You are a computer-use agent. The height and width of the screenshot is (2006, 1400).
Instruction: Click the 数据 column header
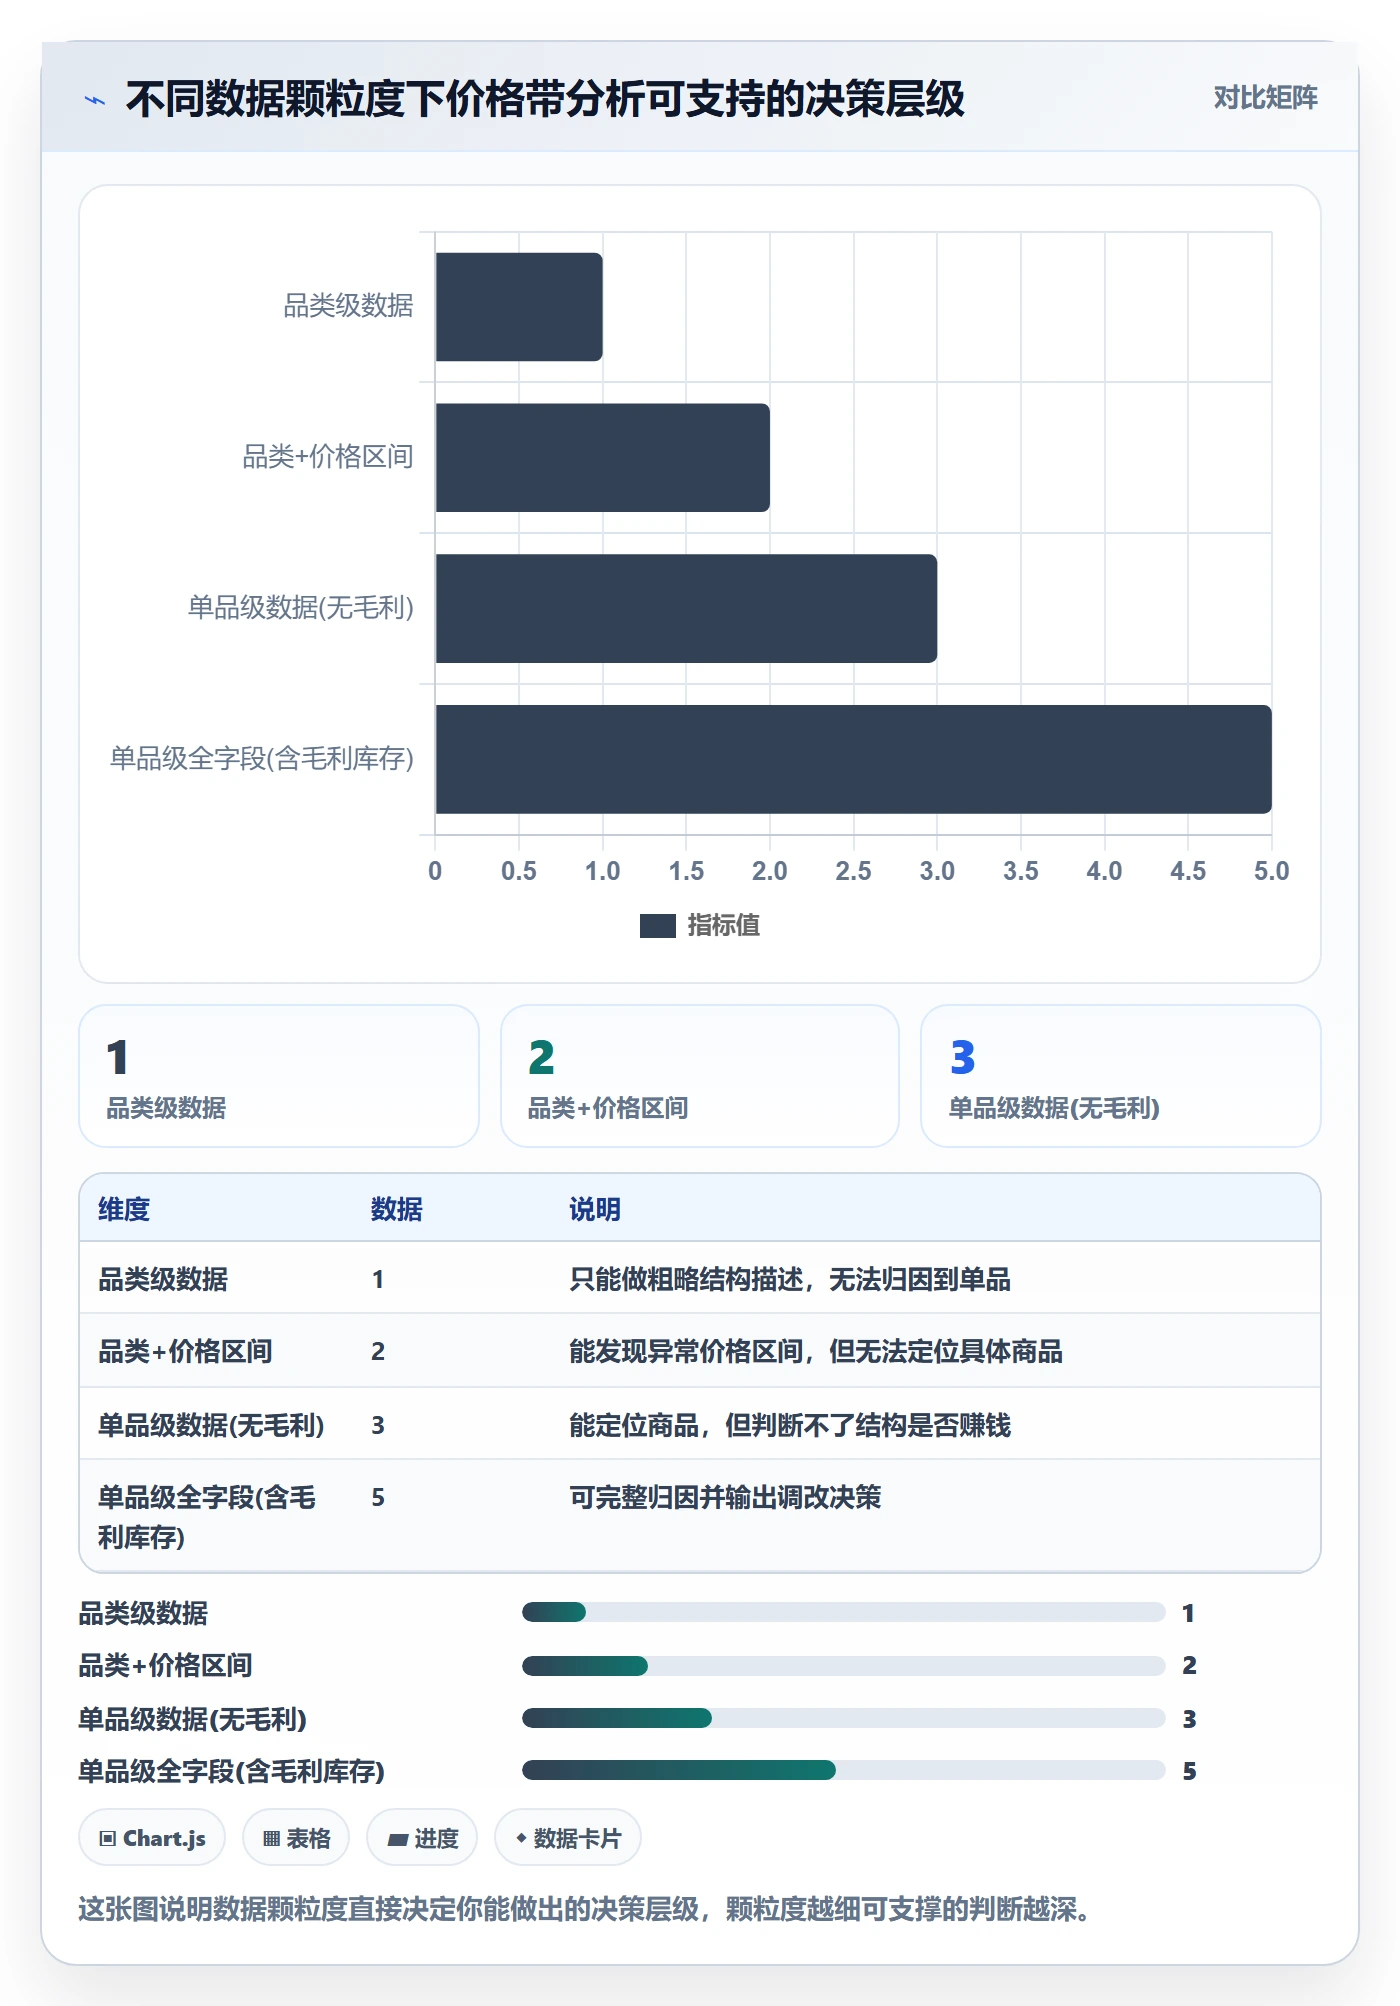(397, 1209)
